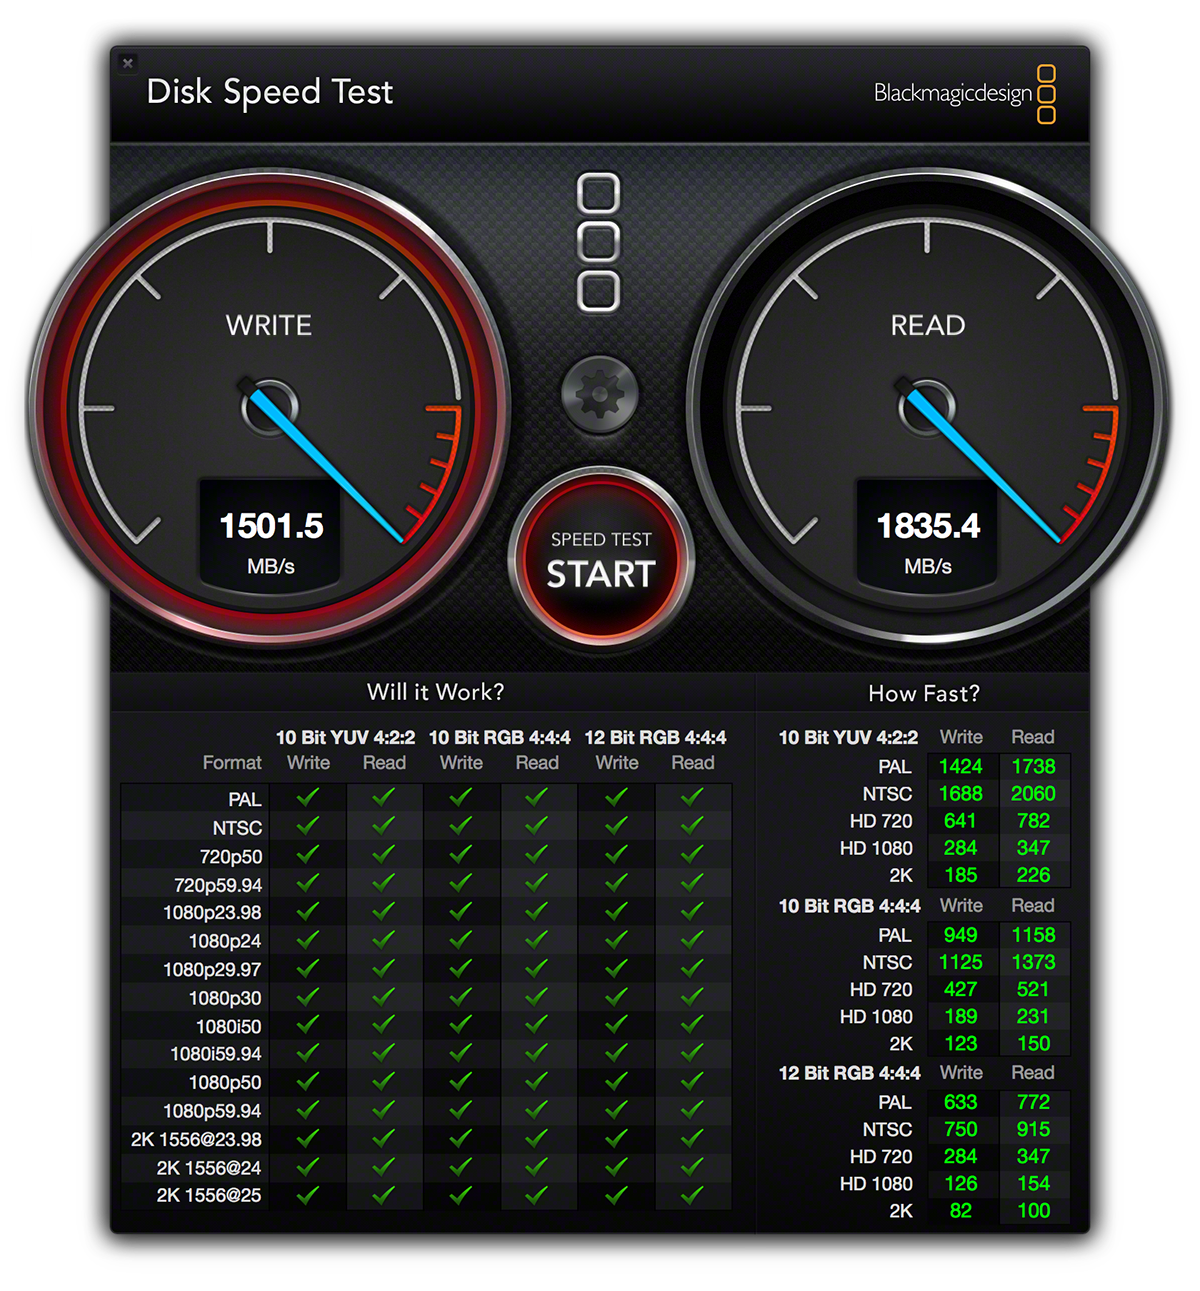Click the 154 HD 1080 read value
1200x1291 pixels.
1033,1183
